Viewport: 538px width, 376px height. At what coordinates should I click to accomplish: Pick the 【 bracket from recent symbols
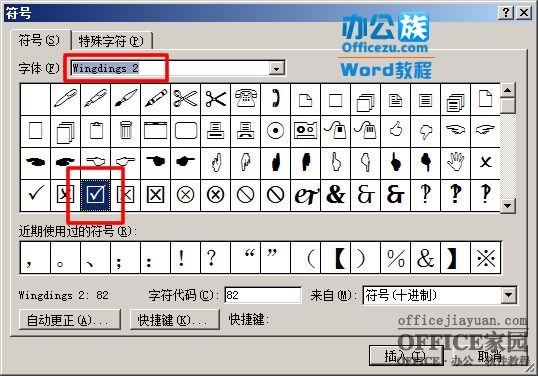pyautogui.click(x=336, y=258)
